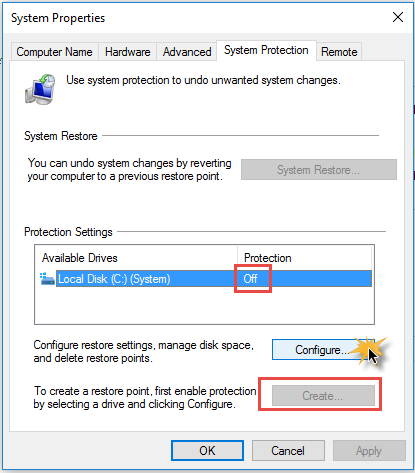Click the Off protection status value

(x=250, y=279)
